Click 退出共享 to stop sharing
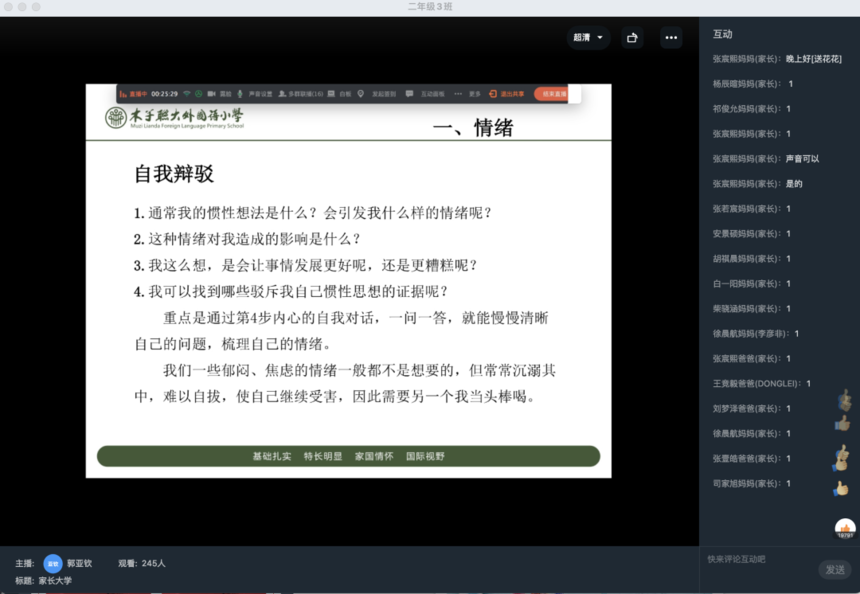 [x=505, y=94]
